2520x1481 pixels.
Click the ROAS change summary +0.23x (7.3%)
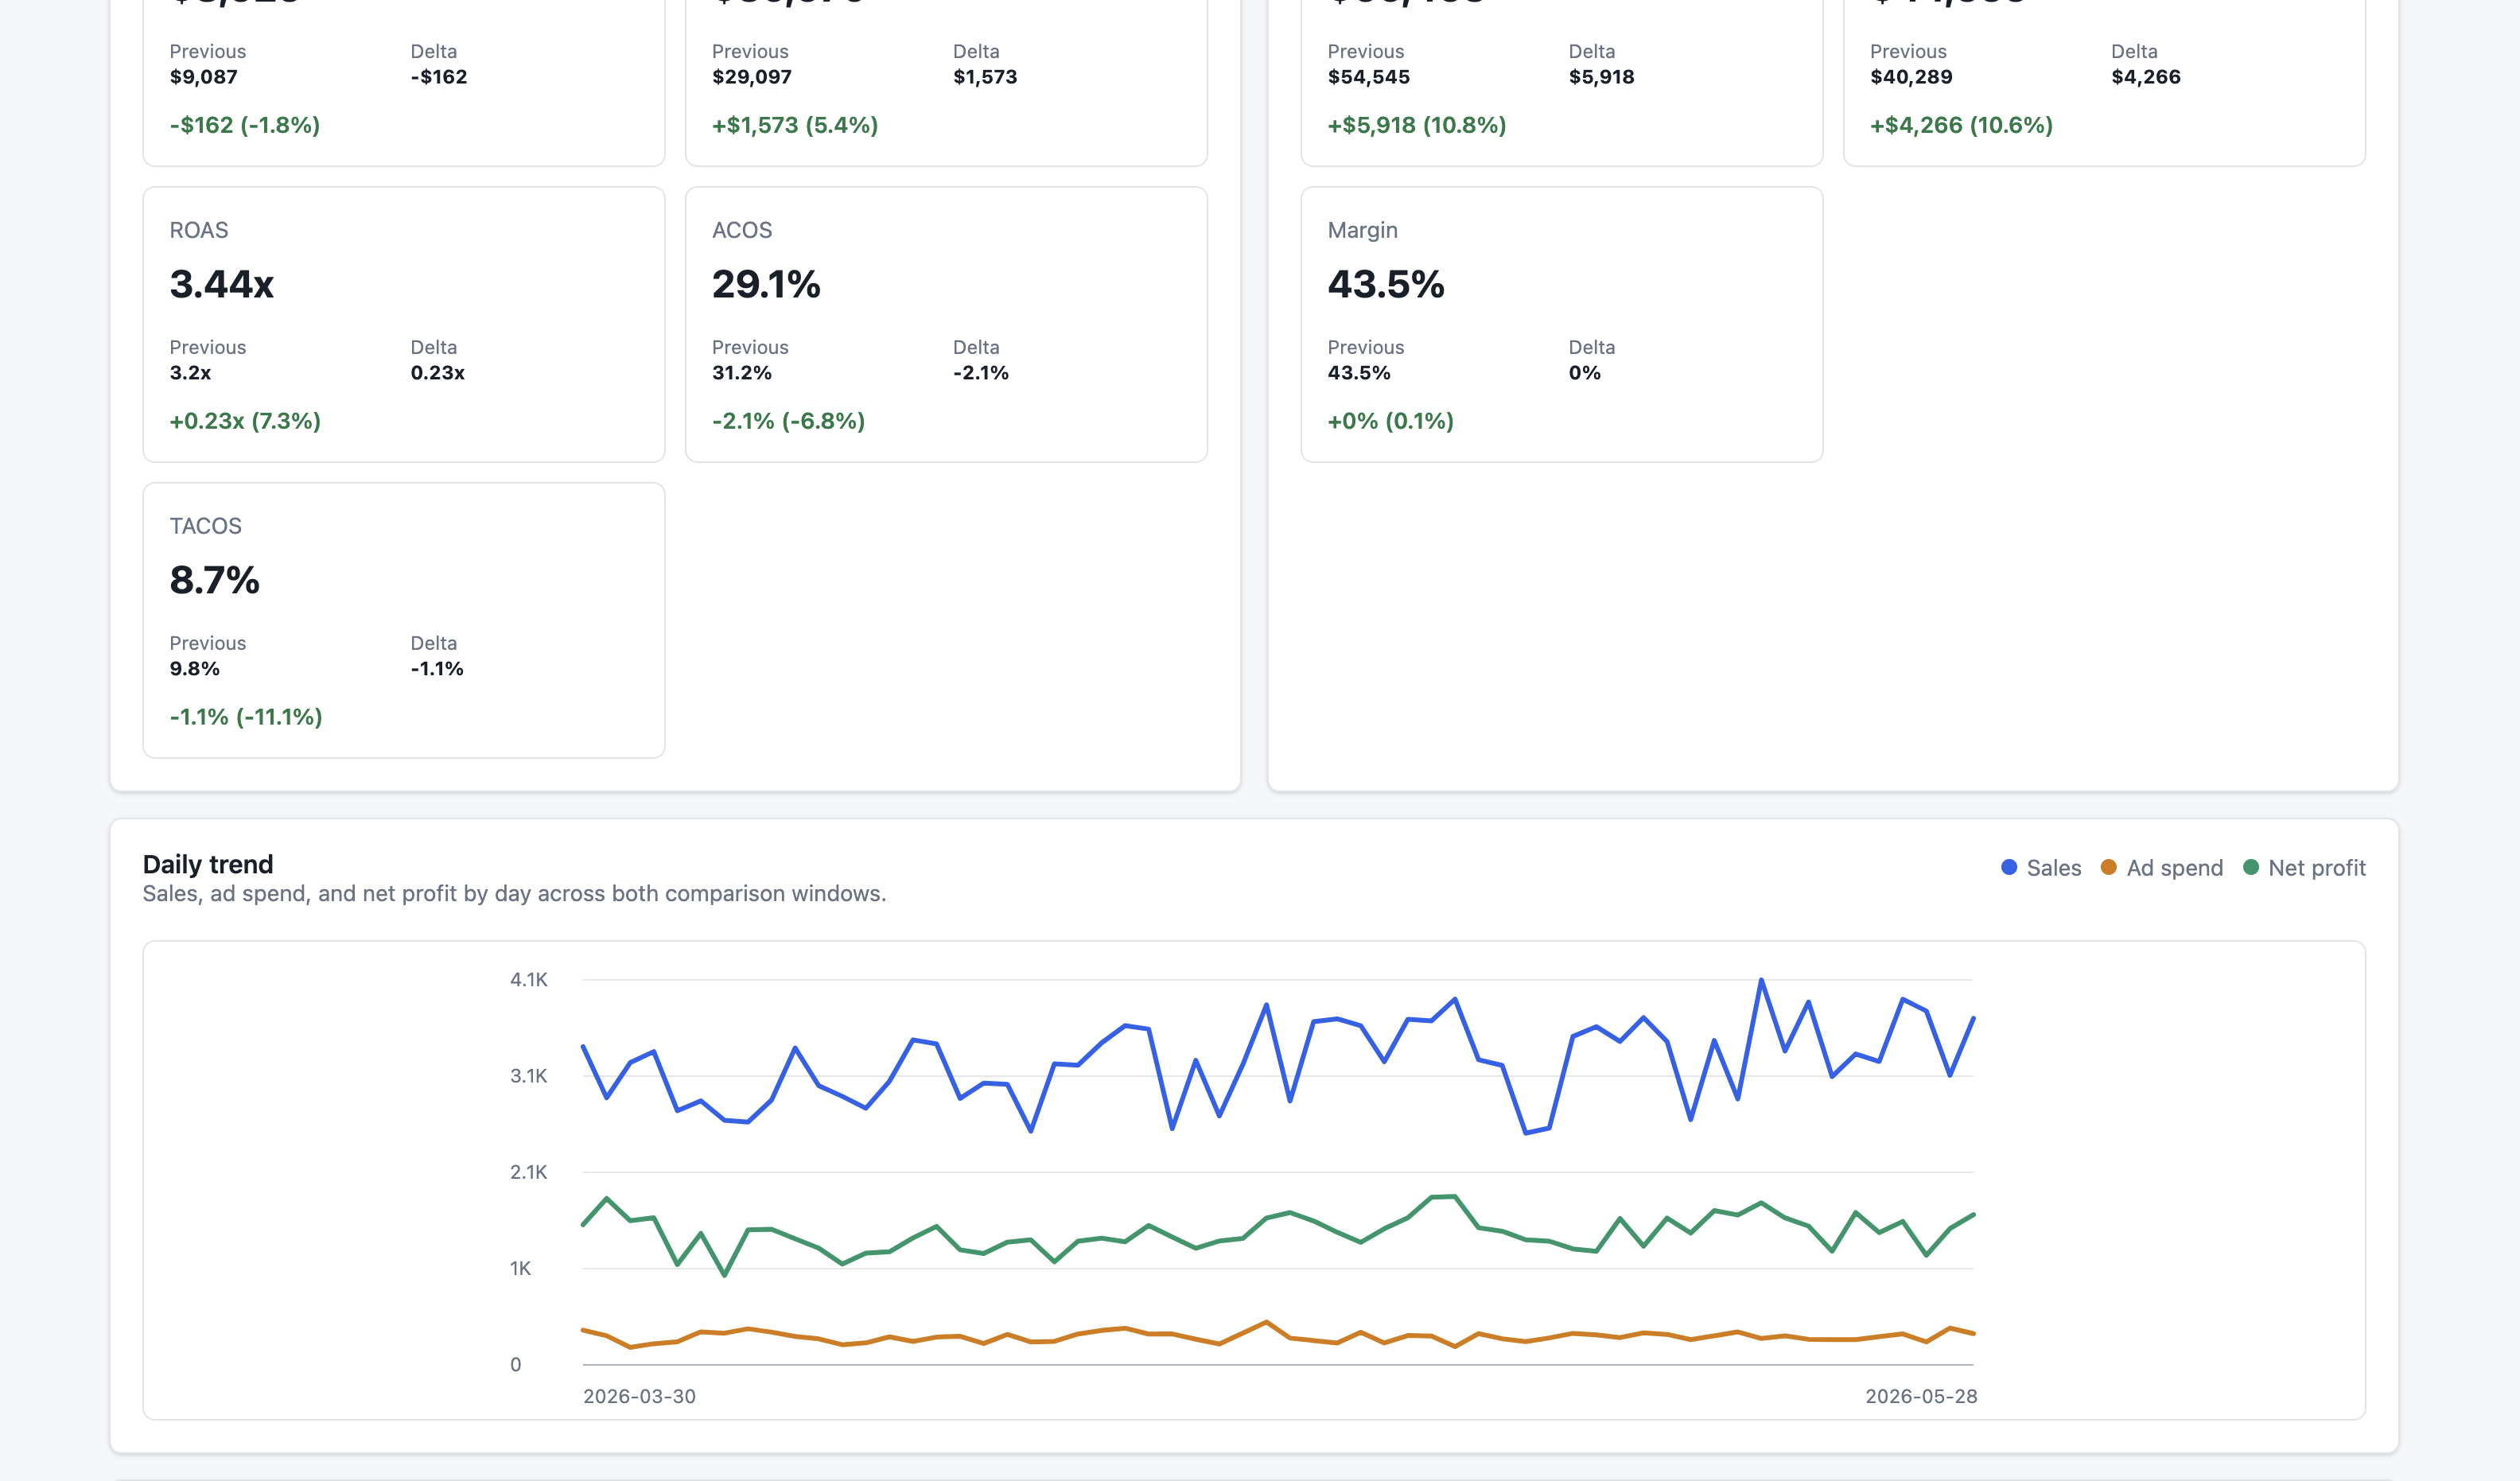pos(245,421)
